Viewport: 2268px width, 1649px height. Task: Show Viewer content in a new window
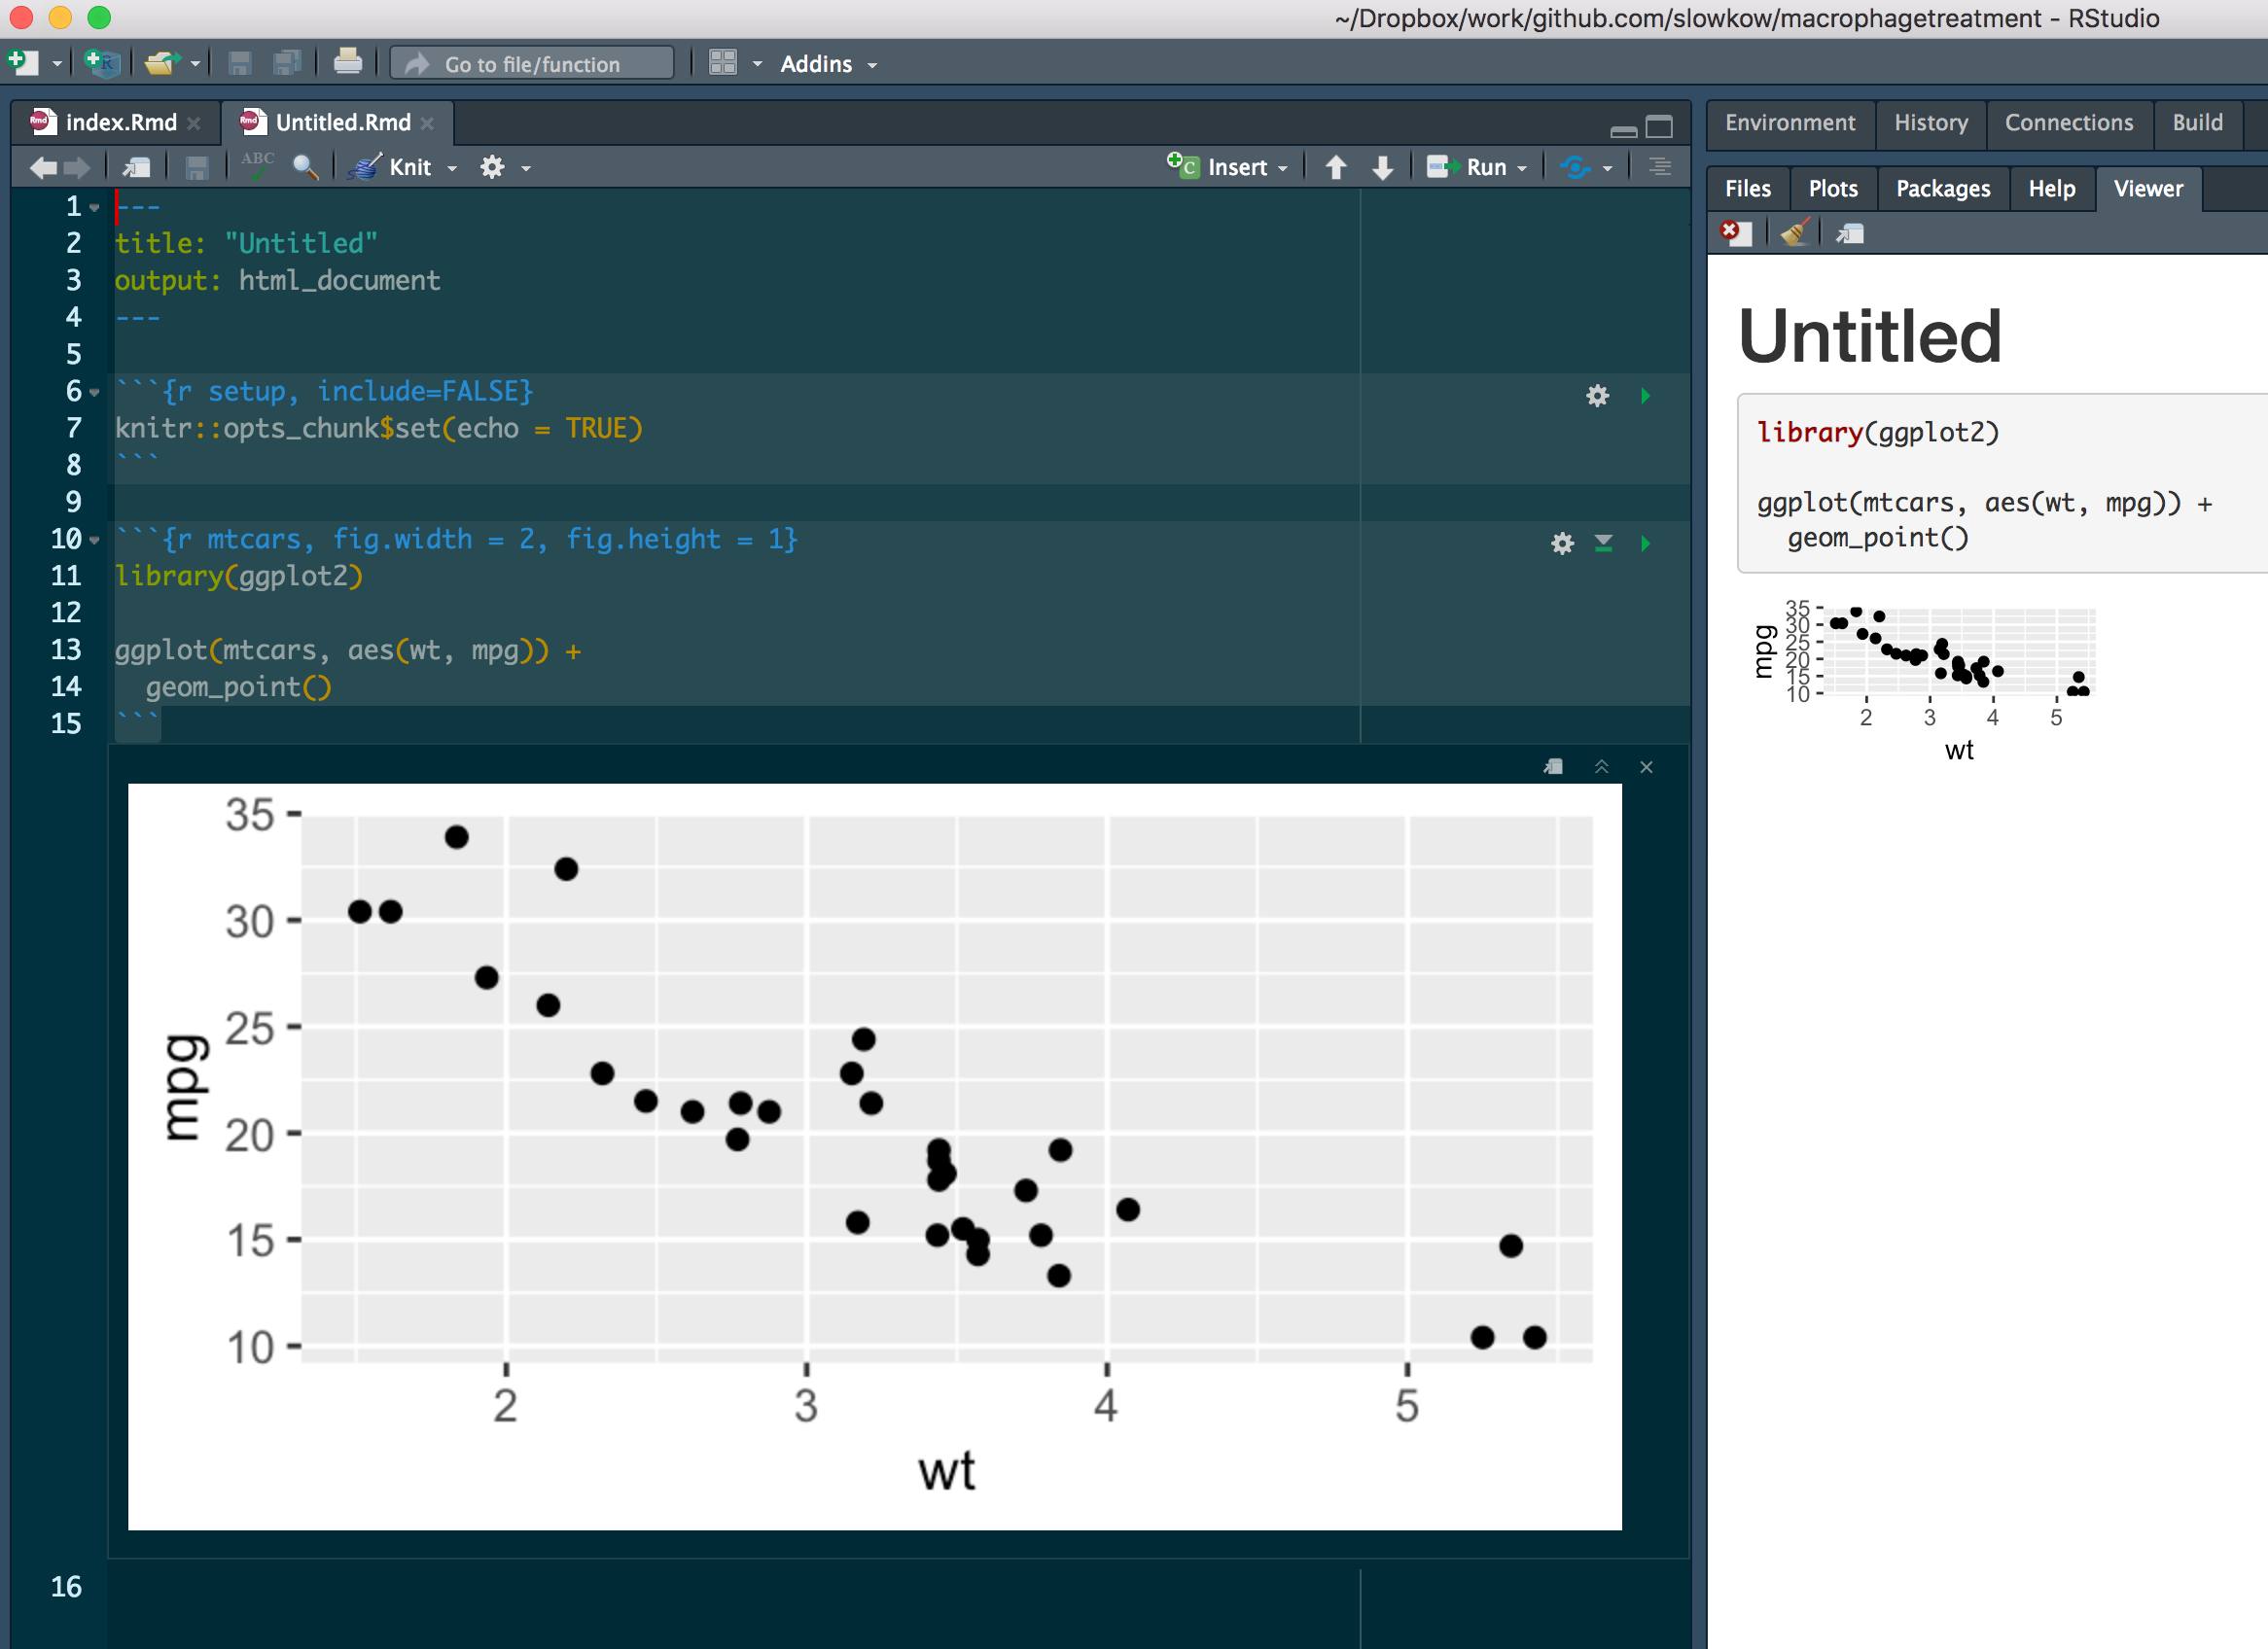point(1849,232)
